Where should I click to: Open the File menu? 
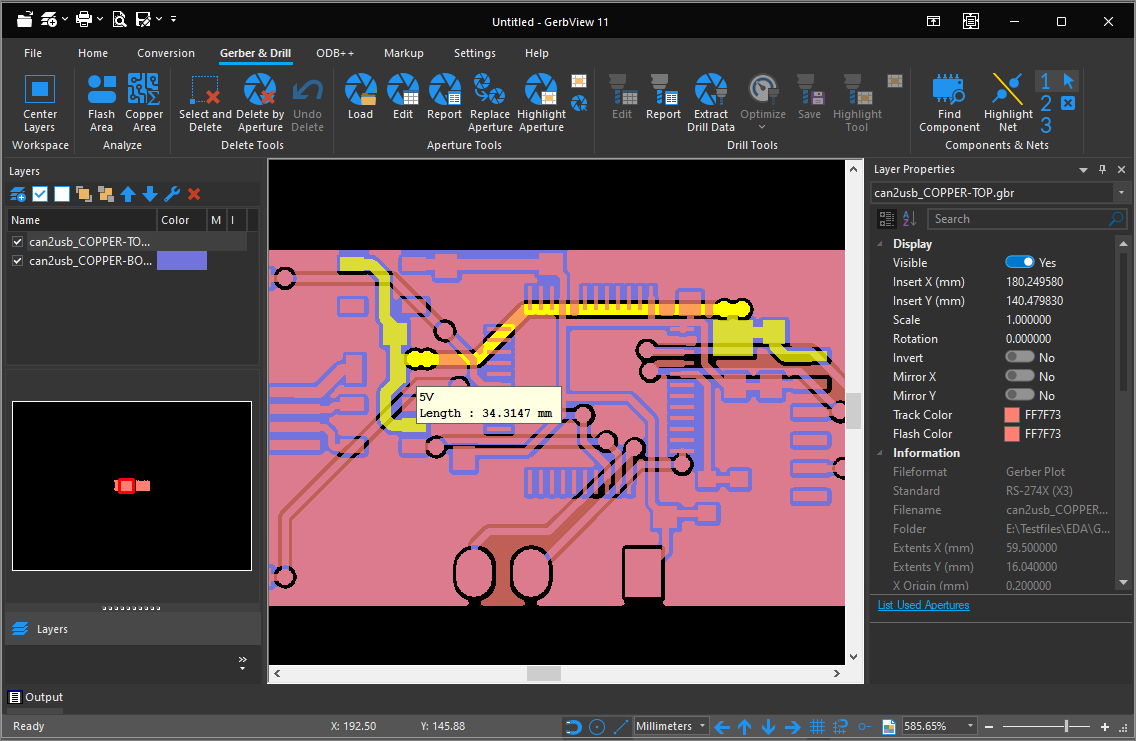33,53
